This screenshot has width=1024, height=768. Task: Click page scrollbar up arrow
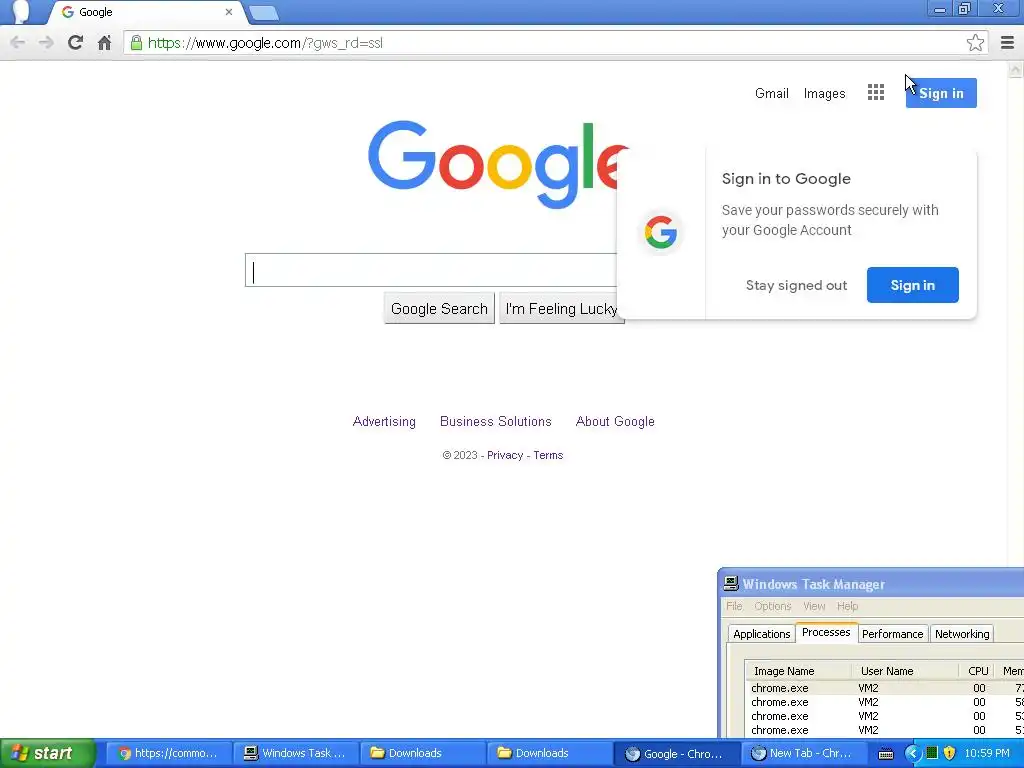[1016, 69]
